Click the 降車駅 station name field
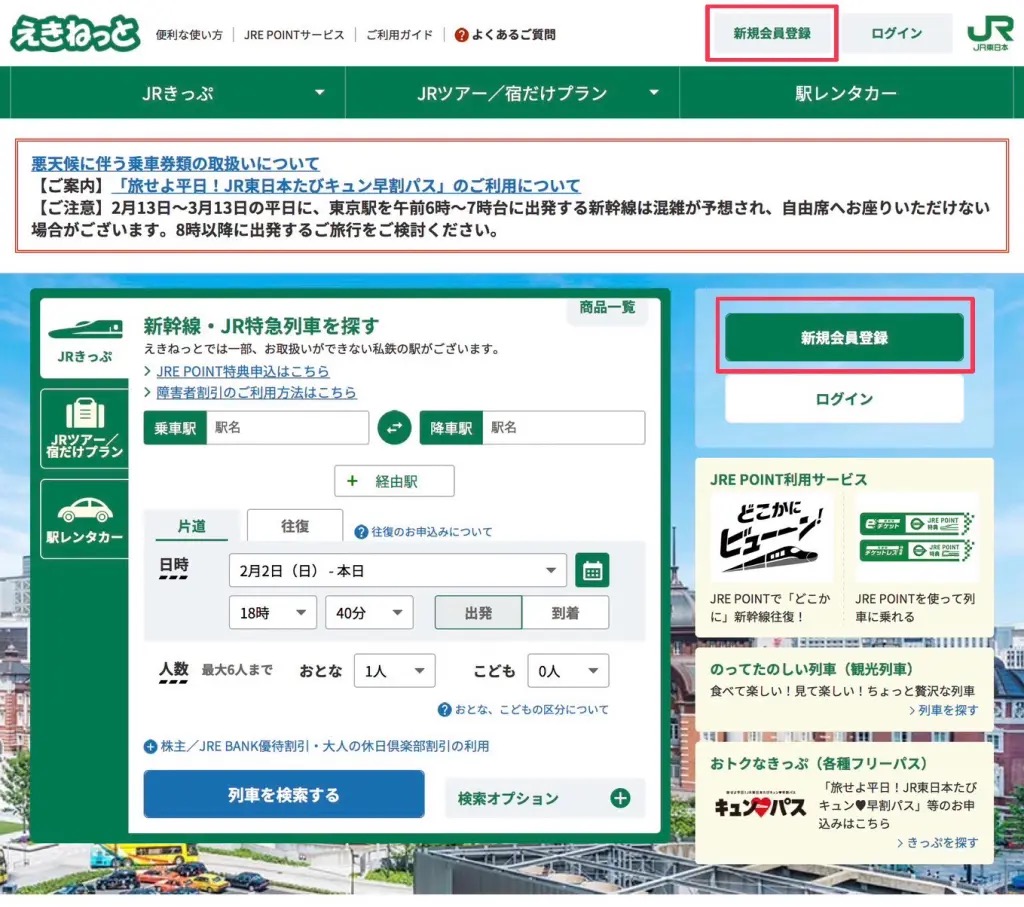 (564, 428)
